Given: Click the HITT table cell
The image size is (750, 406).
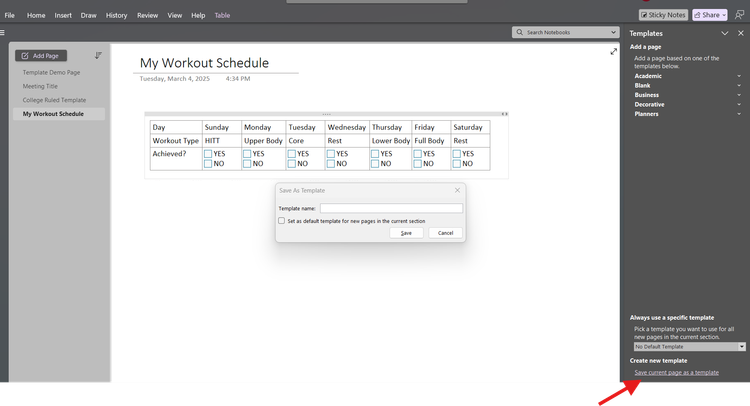Looking at the screenshot, I should (x=221, y=141).
